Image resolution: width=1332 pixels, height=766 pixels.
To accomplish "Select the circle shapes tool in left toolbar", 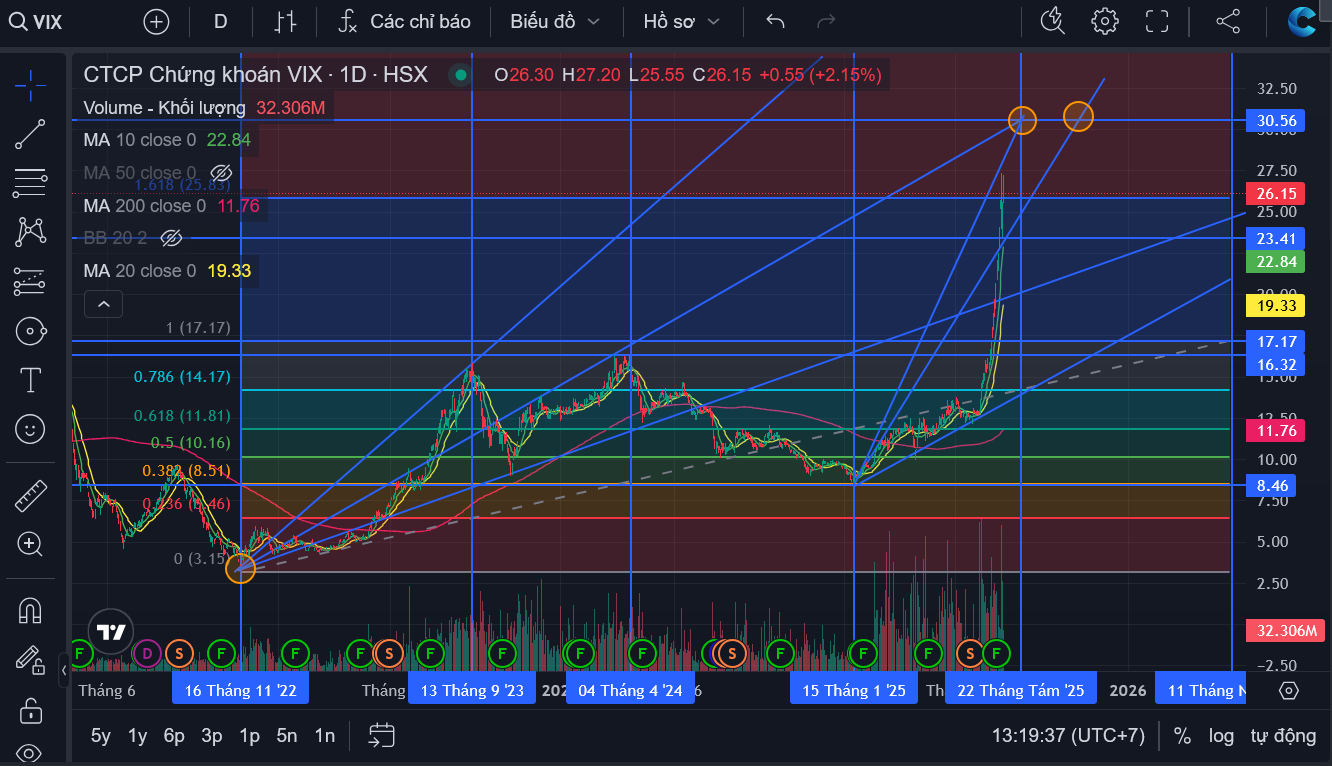I will pos(31,331).
